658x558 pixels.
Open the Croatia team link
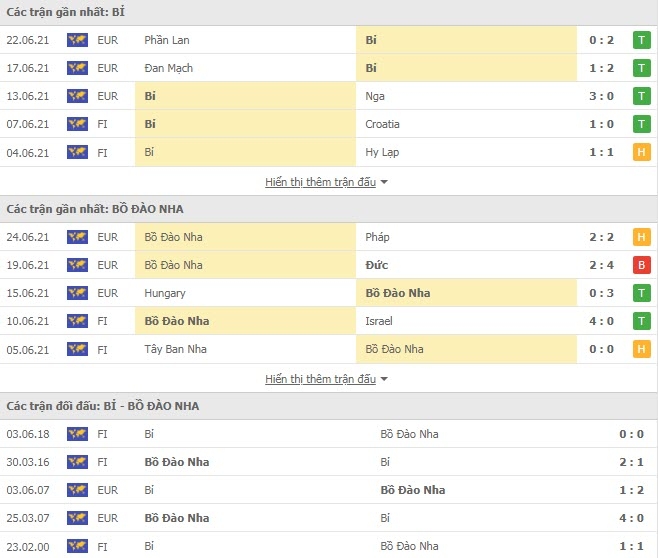click(382, 124)
